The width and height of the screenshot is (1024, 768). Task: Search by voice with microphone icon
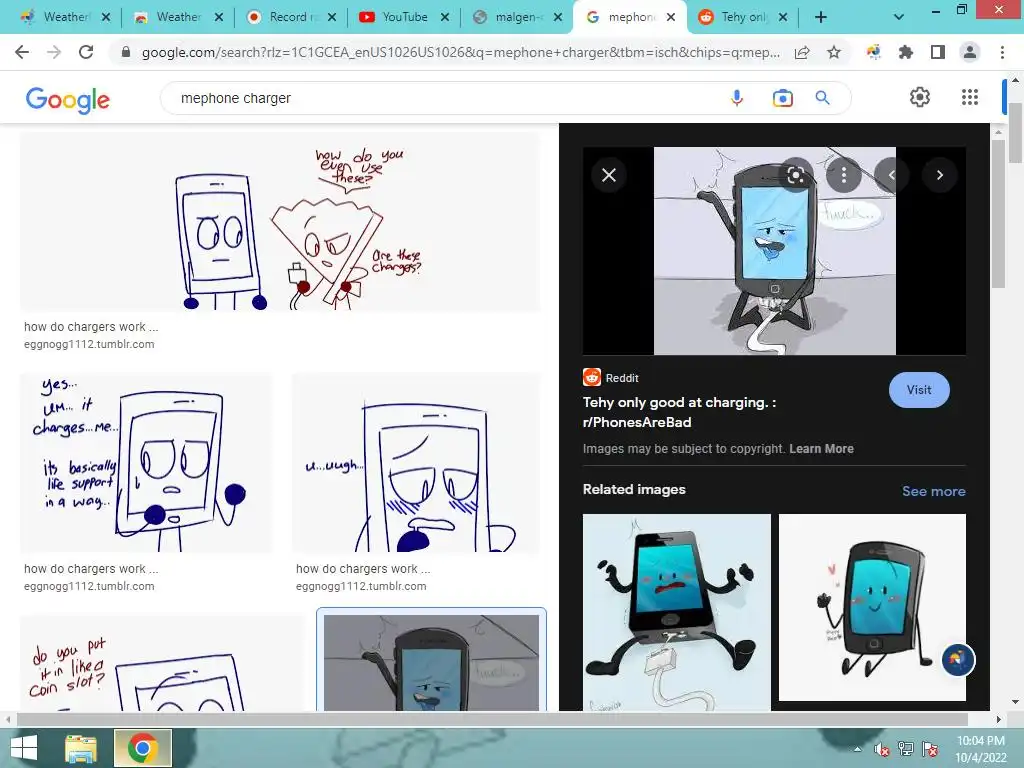737,98
